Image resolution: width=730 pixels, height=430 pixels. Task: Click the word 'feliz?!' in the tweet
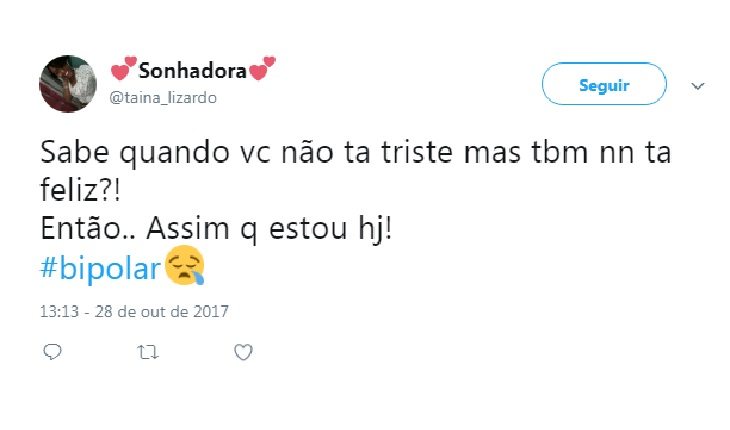[x=80, y=190]
